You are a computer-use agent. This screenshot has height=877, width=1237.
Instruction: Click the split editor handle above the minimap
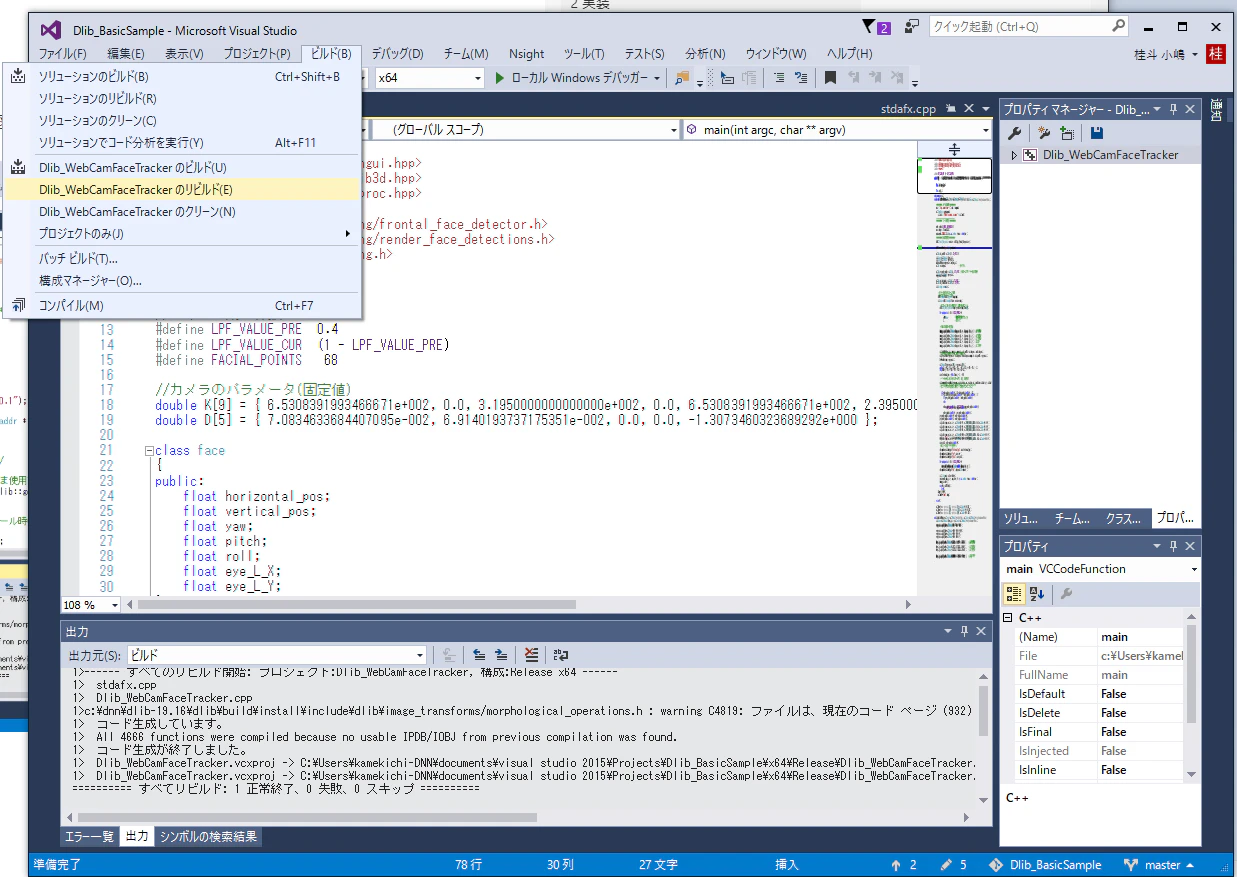(x=954, y=149)
